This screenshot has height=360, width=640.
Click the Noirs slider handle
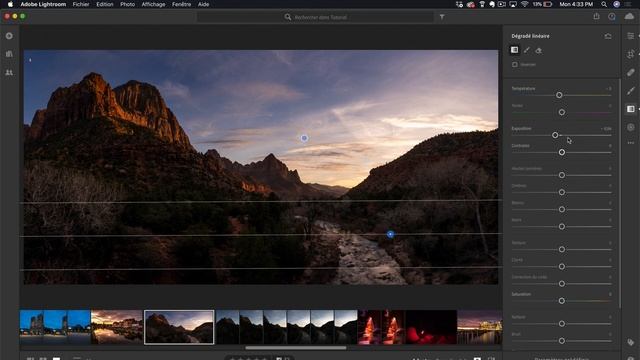(x=562, y=227)
